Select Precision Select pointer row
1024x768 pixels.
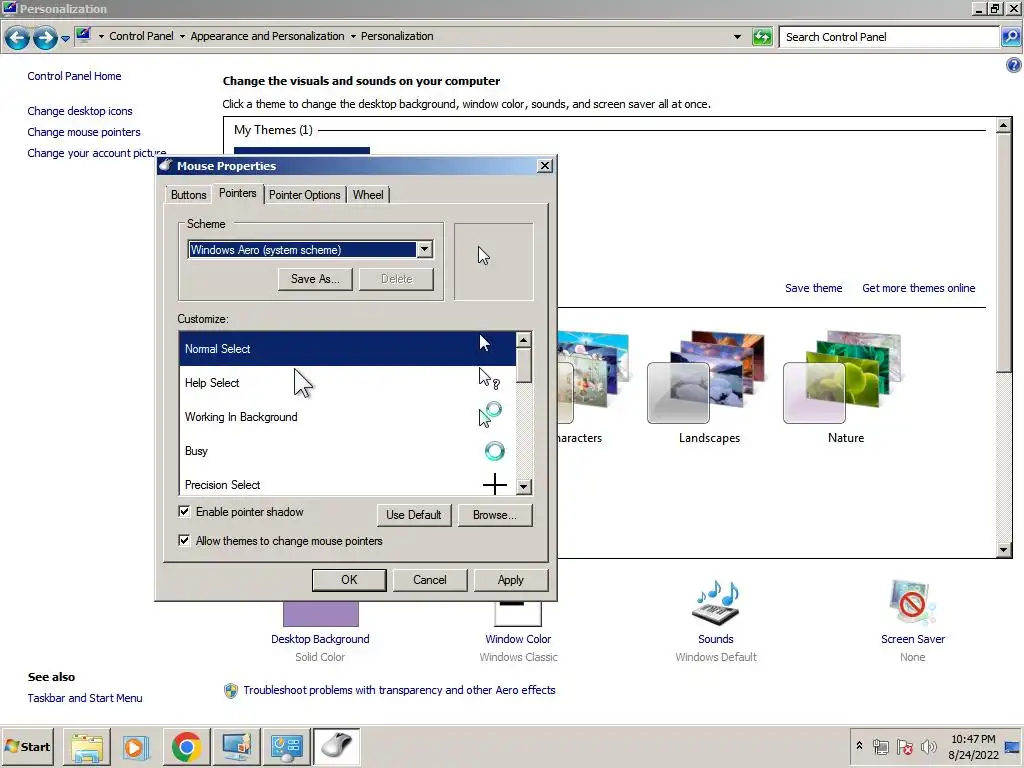pos(347,484)
